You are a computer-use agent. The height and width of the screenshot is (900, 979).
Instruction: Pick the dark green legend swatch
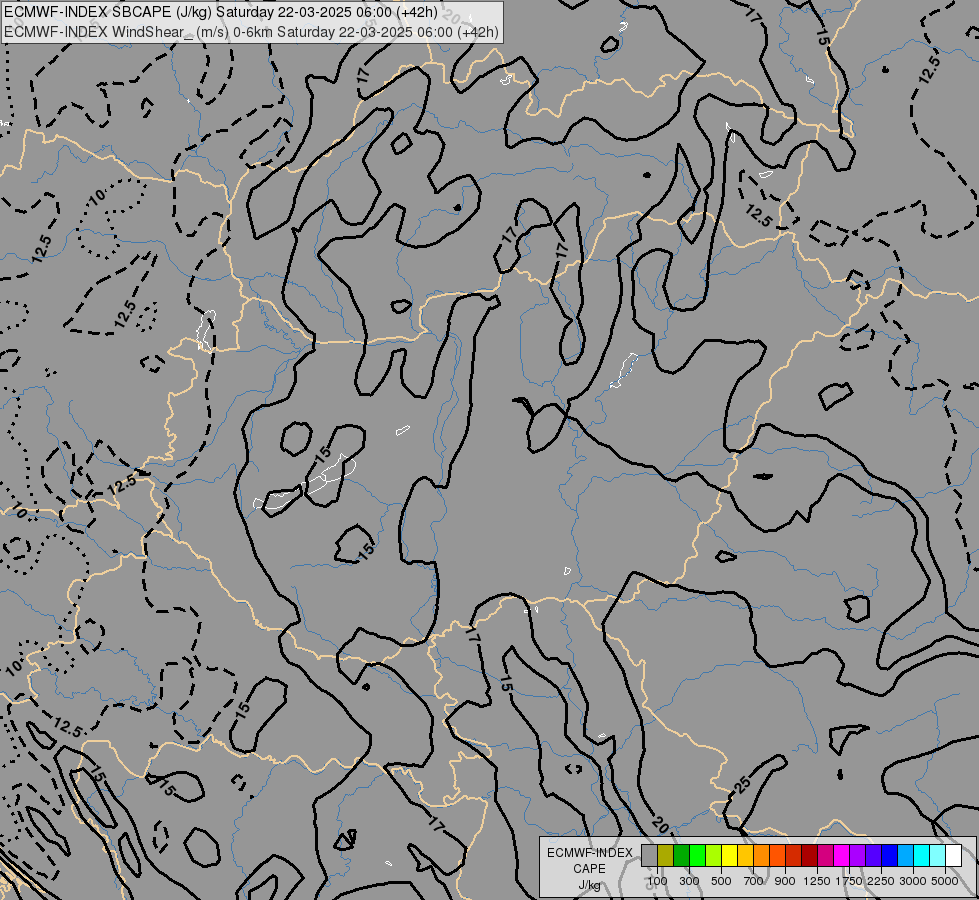pyautogui.click(x=682, y=855)
